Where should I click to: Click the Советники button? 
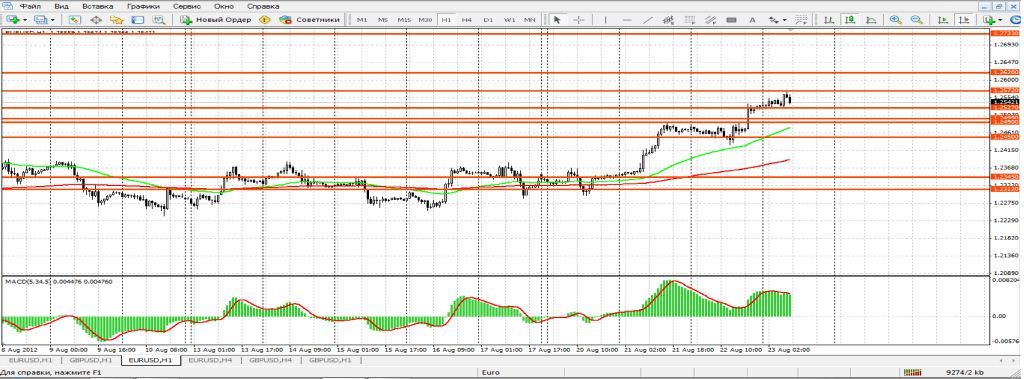(x=310, y=20)
